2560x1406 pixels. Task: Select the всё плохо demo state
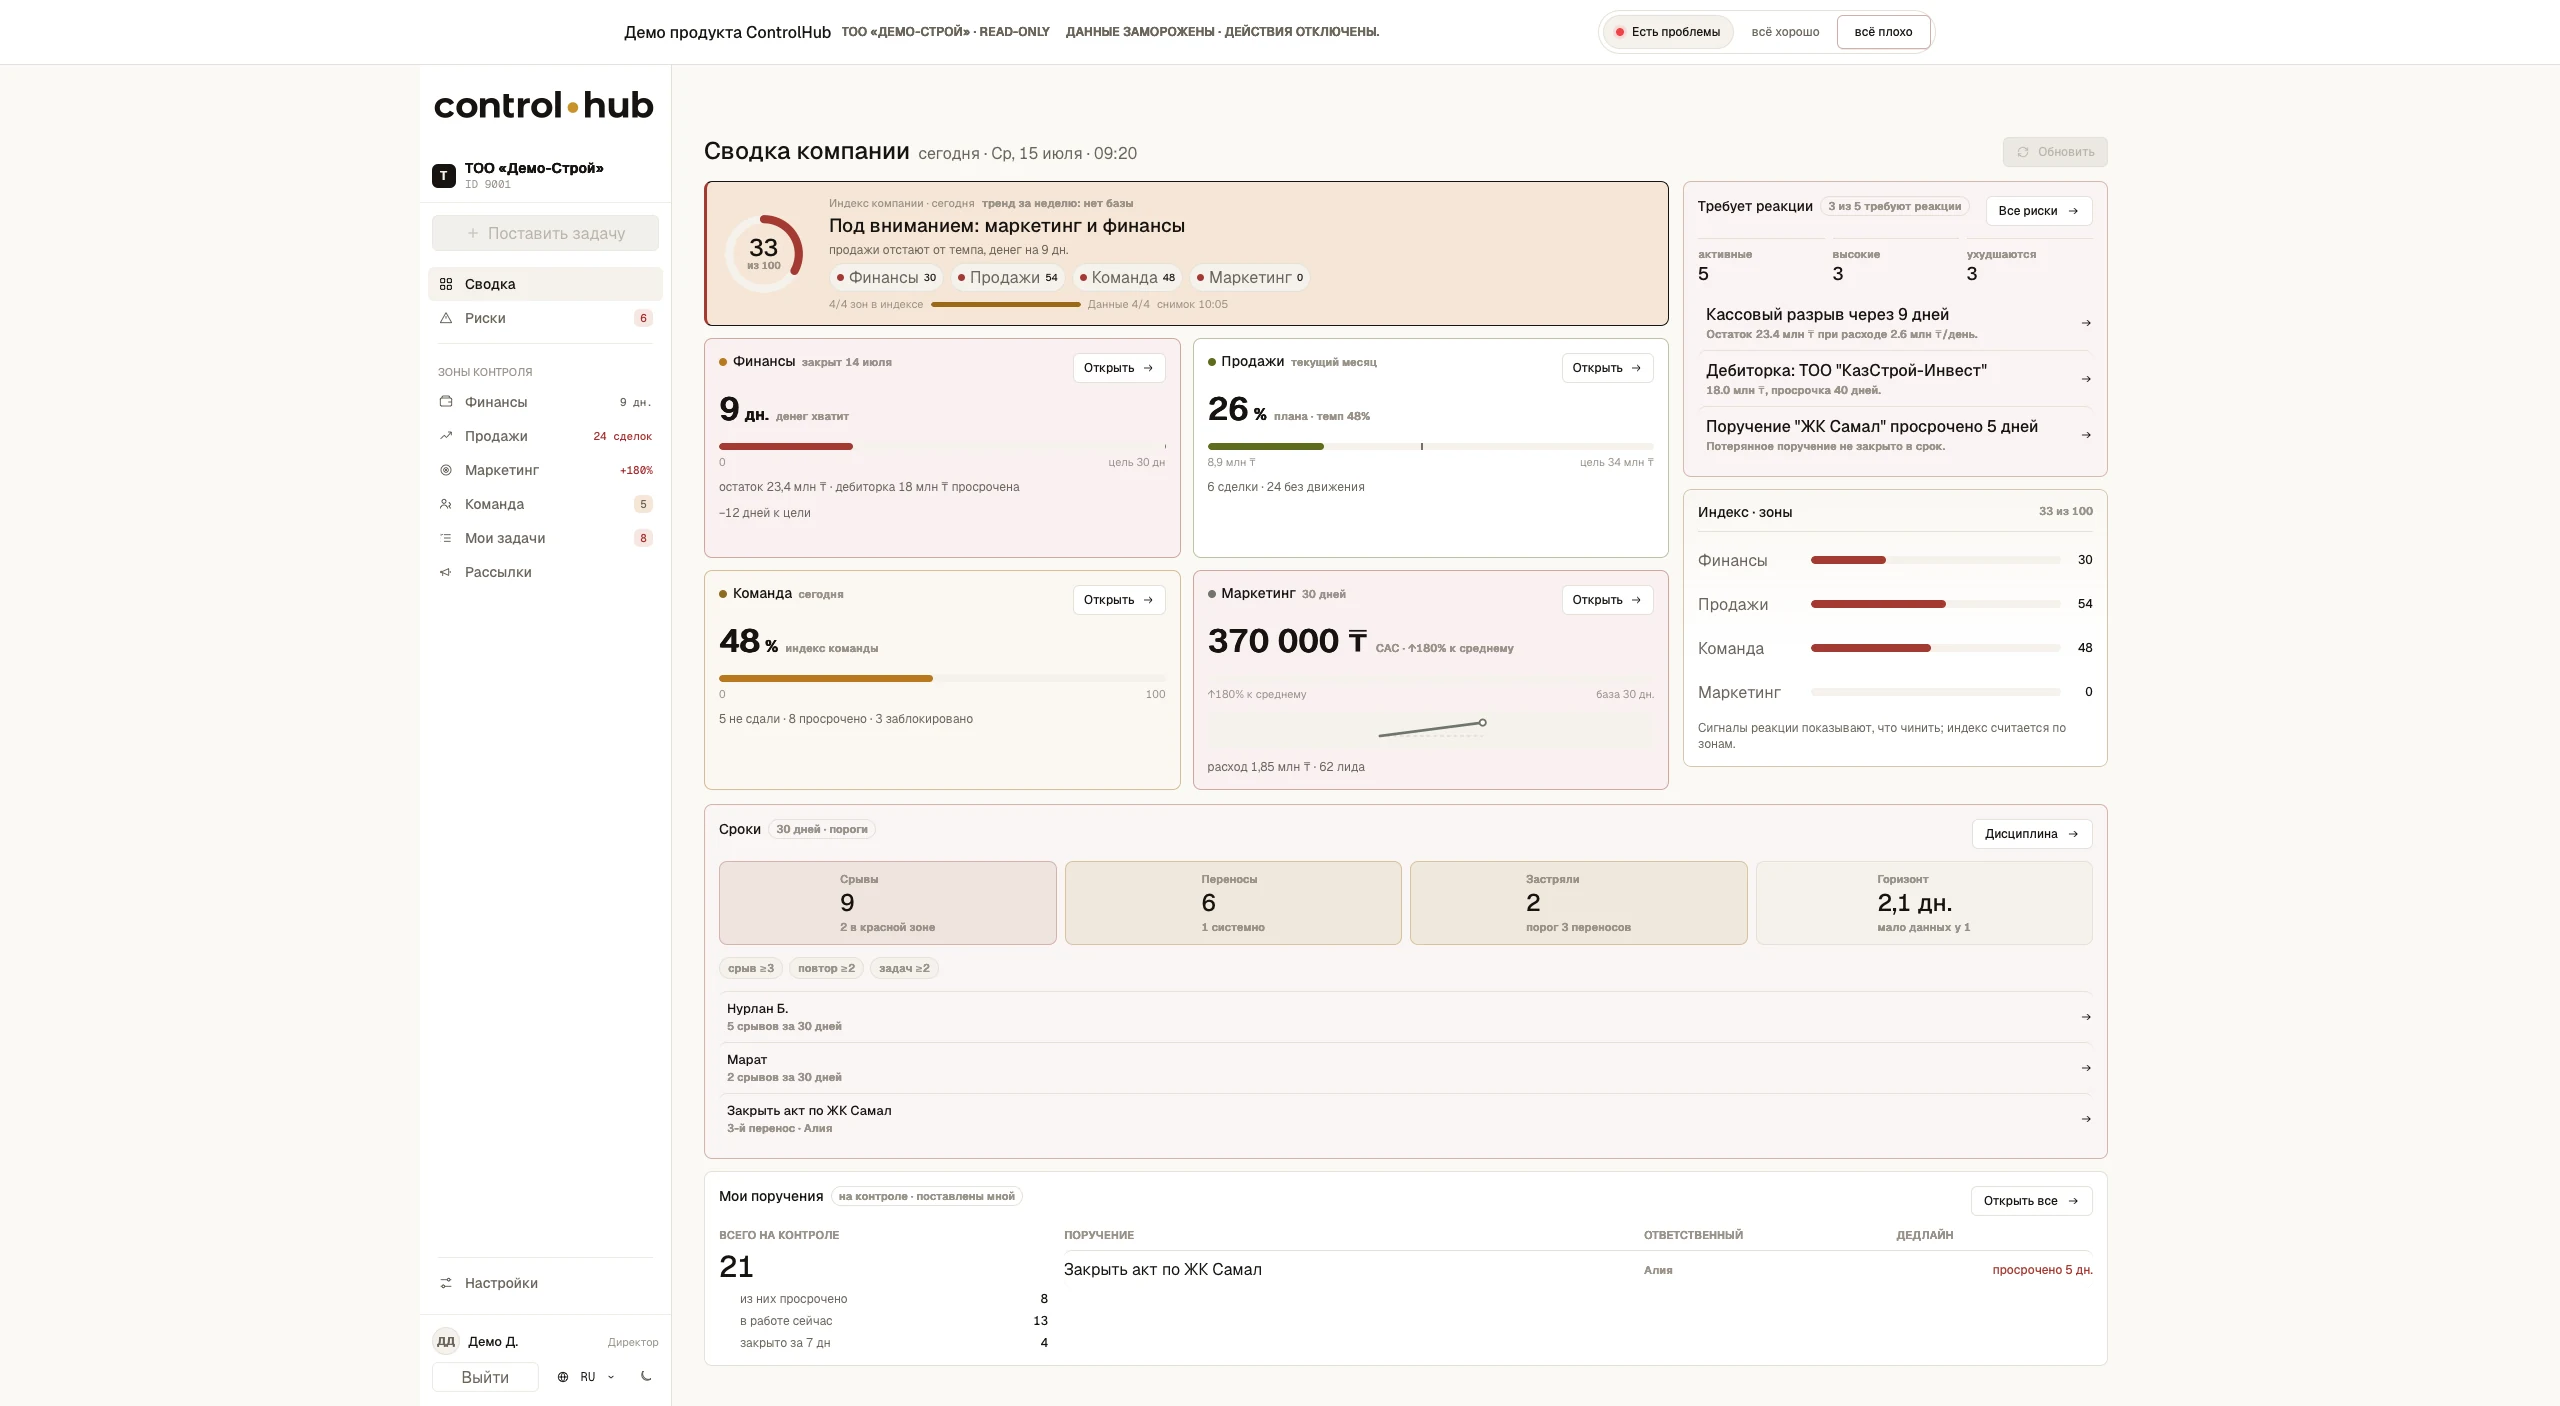point(1883,32)
